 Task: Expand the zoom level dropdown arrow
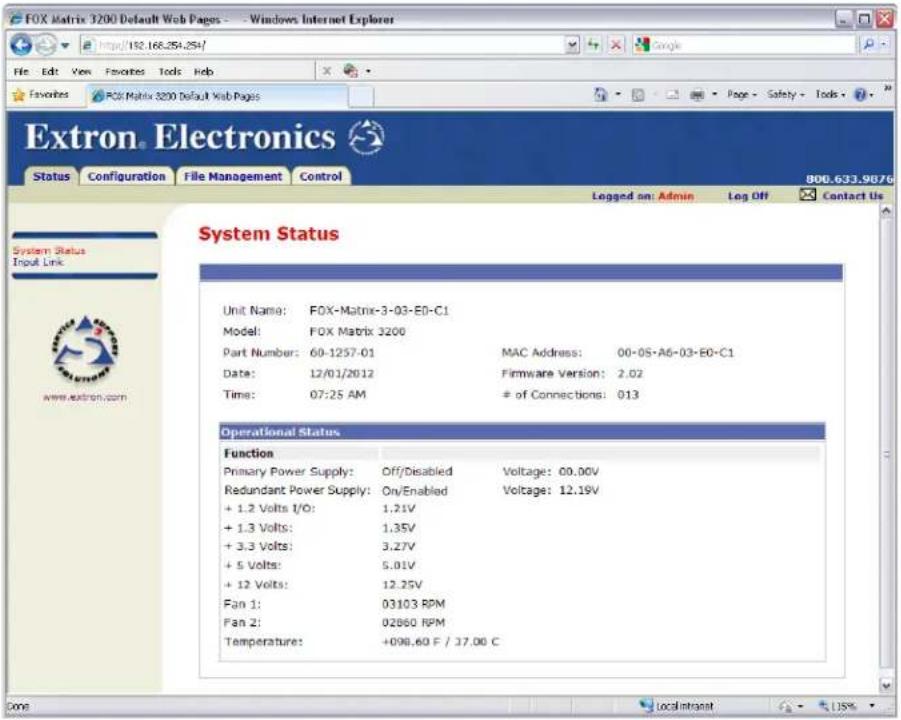[x=872, y=706]
